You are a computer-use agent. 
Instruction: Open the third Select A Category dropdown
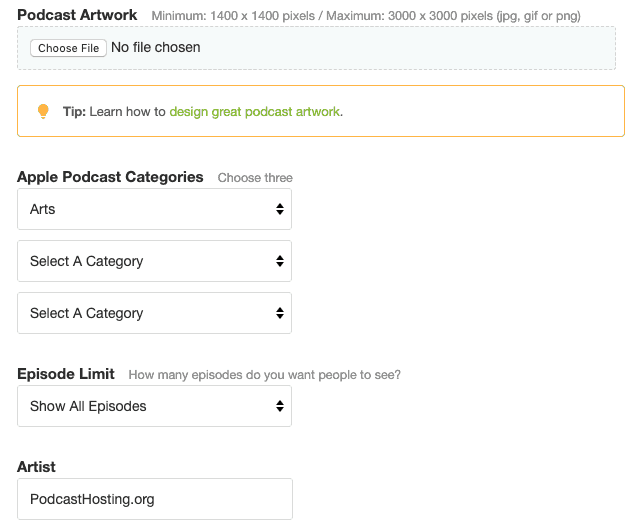[x=155, y=313]
